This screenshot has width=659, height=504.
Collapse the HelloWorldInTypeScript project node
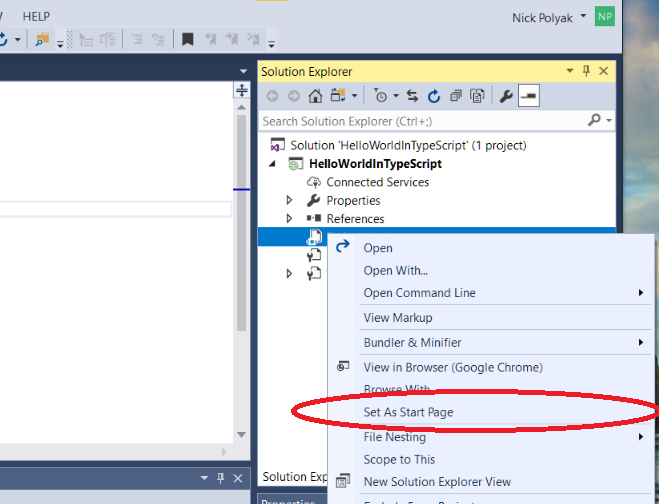[x=273, y=164]
